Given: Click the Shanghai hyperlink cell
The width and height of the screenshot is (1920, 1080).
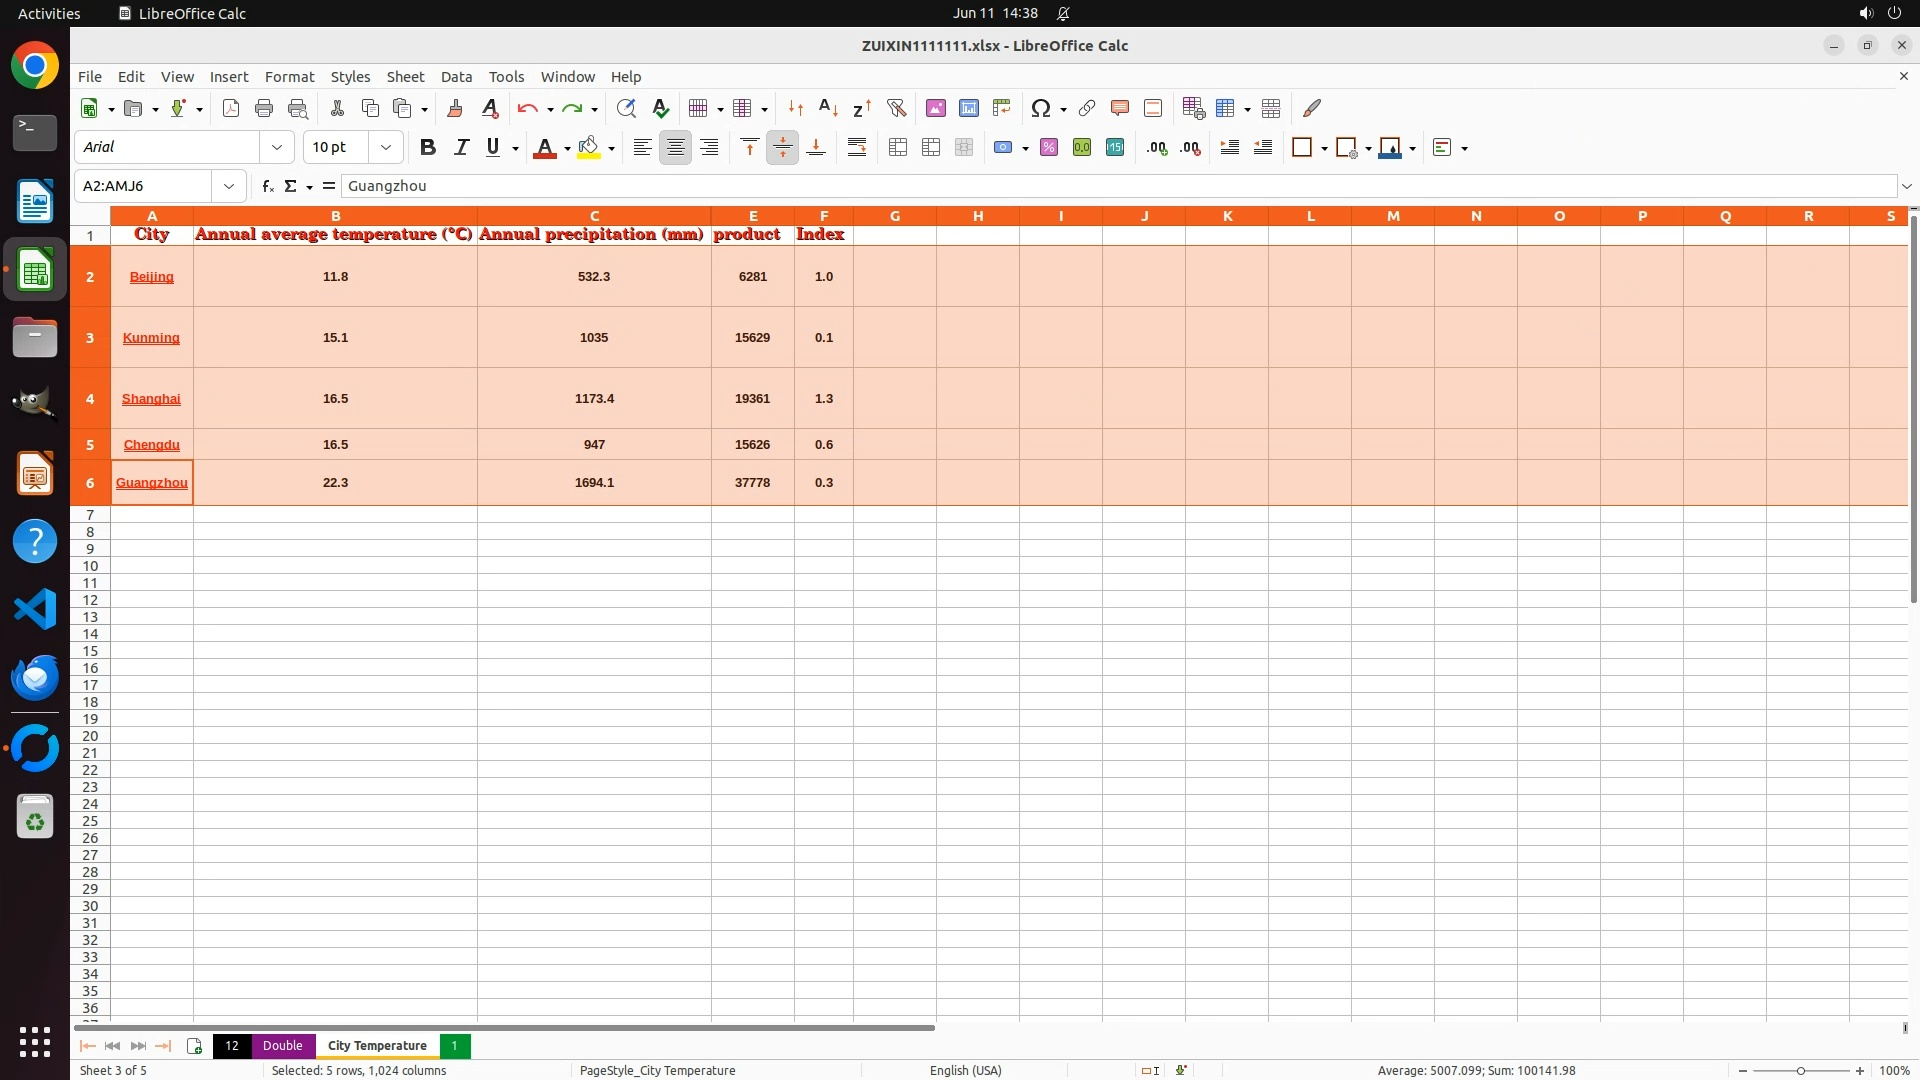Looking at the screenshot, I should pyautogui.click(x=151, y=398).
